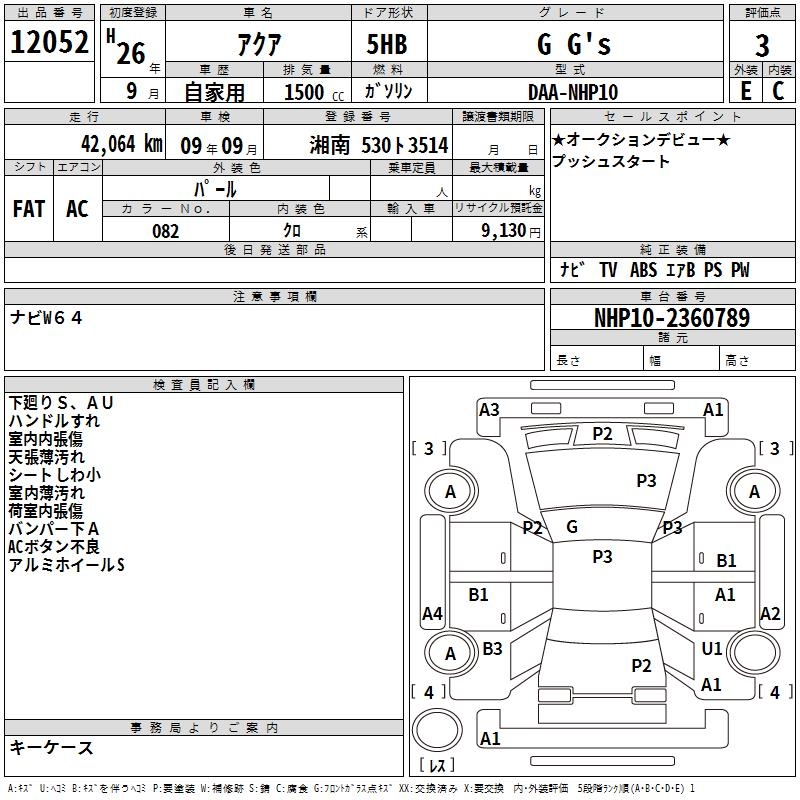Click inspection date 09年09月
Screen dimensions: 800x800
coord(219,146)
